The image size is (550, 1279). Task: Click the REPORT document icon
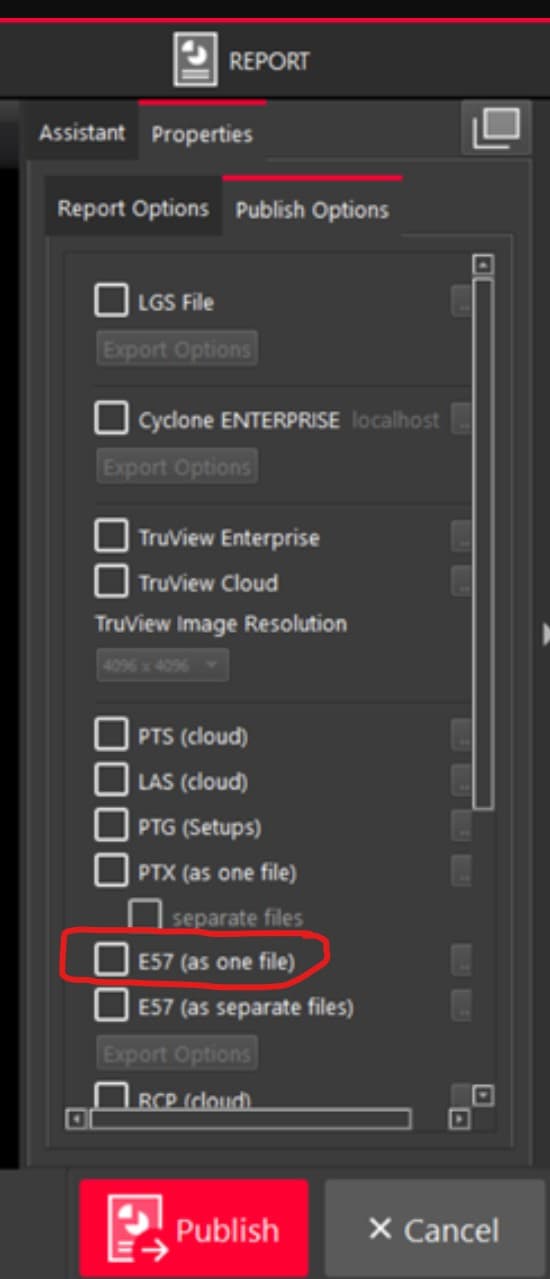[195, 60]
